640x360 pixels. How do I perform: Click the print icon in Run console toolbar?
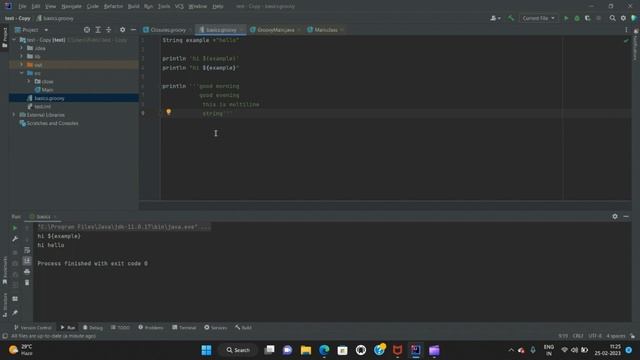point(27,271)
